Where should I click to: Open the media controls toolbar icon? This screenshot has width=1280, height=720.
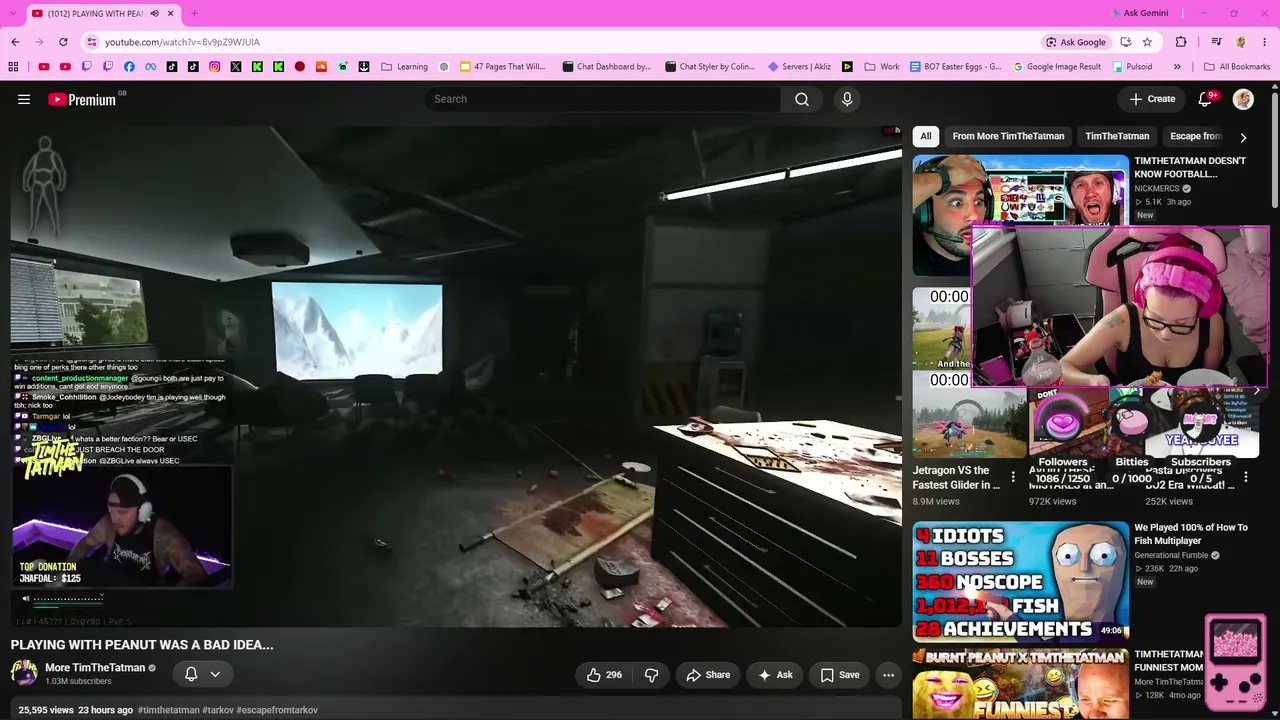click(1216, 42)
